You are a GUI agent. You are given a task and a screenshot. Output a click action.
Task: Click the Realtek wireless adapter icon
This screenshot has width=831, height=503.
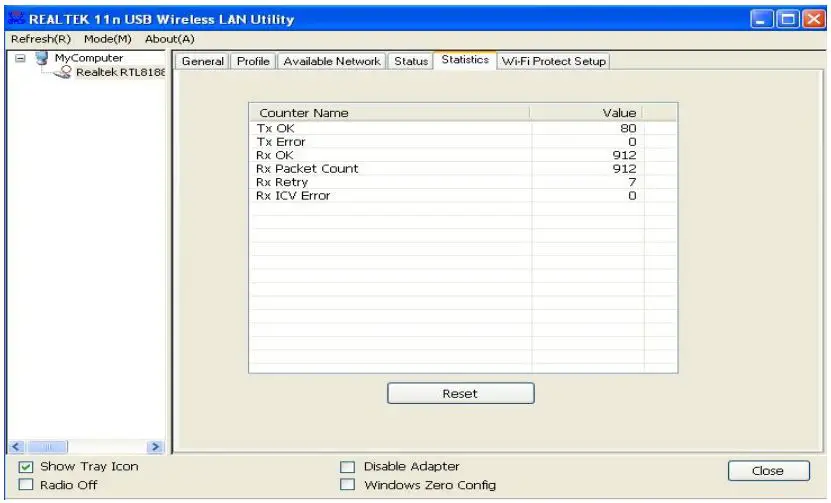[63, 73]
